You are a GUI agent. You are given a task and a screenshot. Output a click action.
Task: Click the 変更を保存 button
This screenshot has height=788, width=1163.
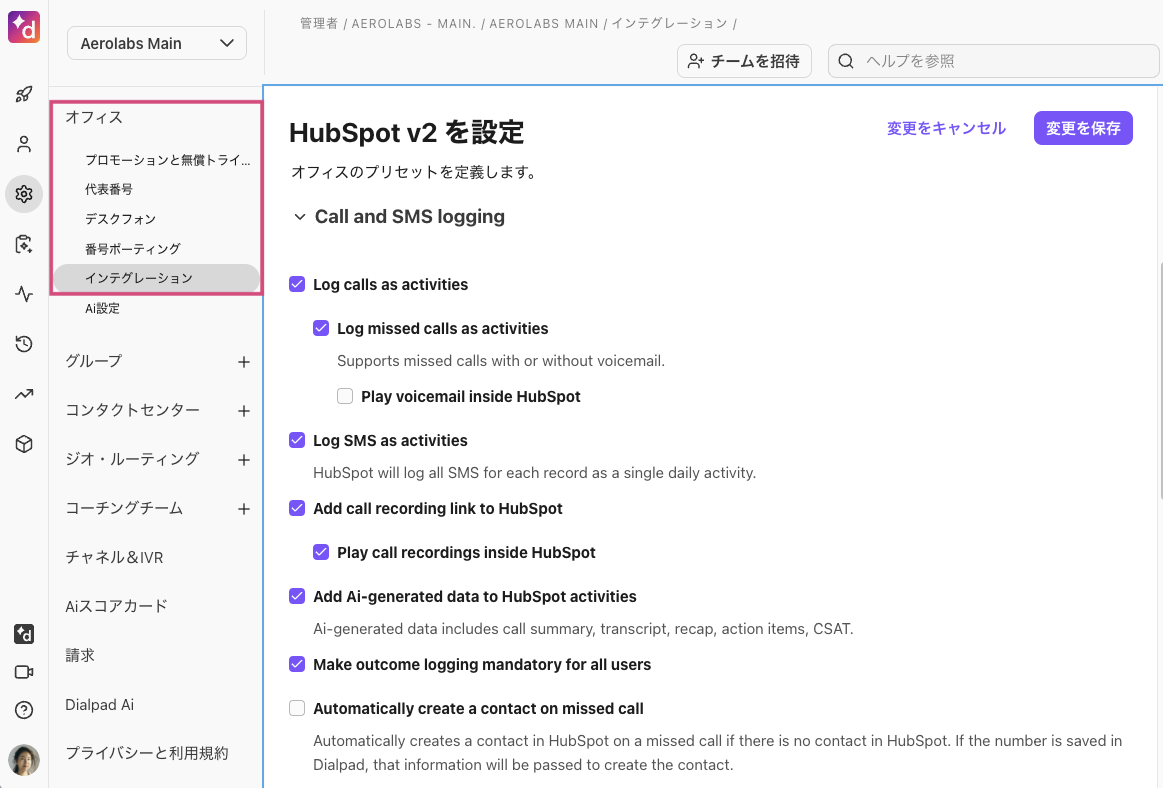1083,128
